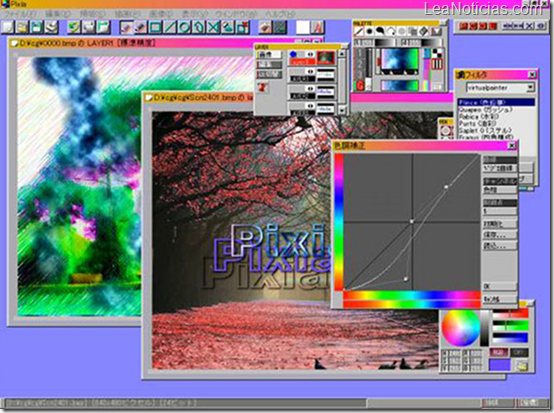This screenshot has height=413, width=554.
Task: Close the filter panel window
Action: click(532, 75)
